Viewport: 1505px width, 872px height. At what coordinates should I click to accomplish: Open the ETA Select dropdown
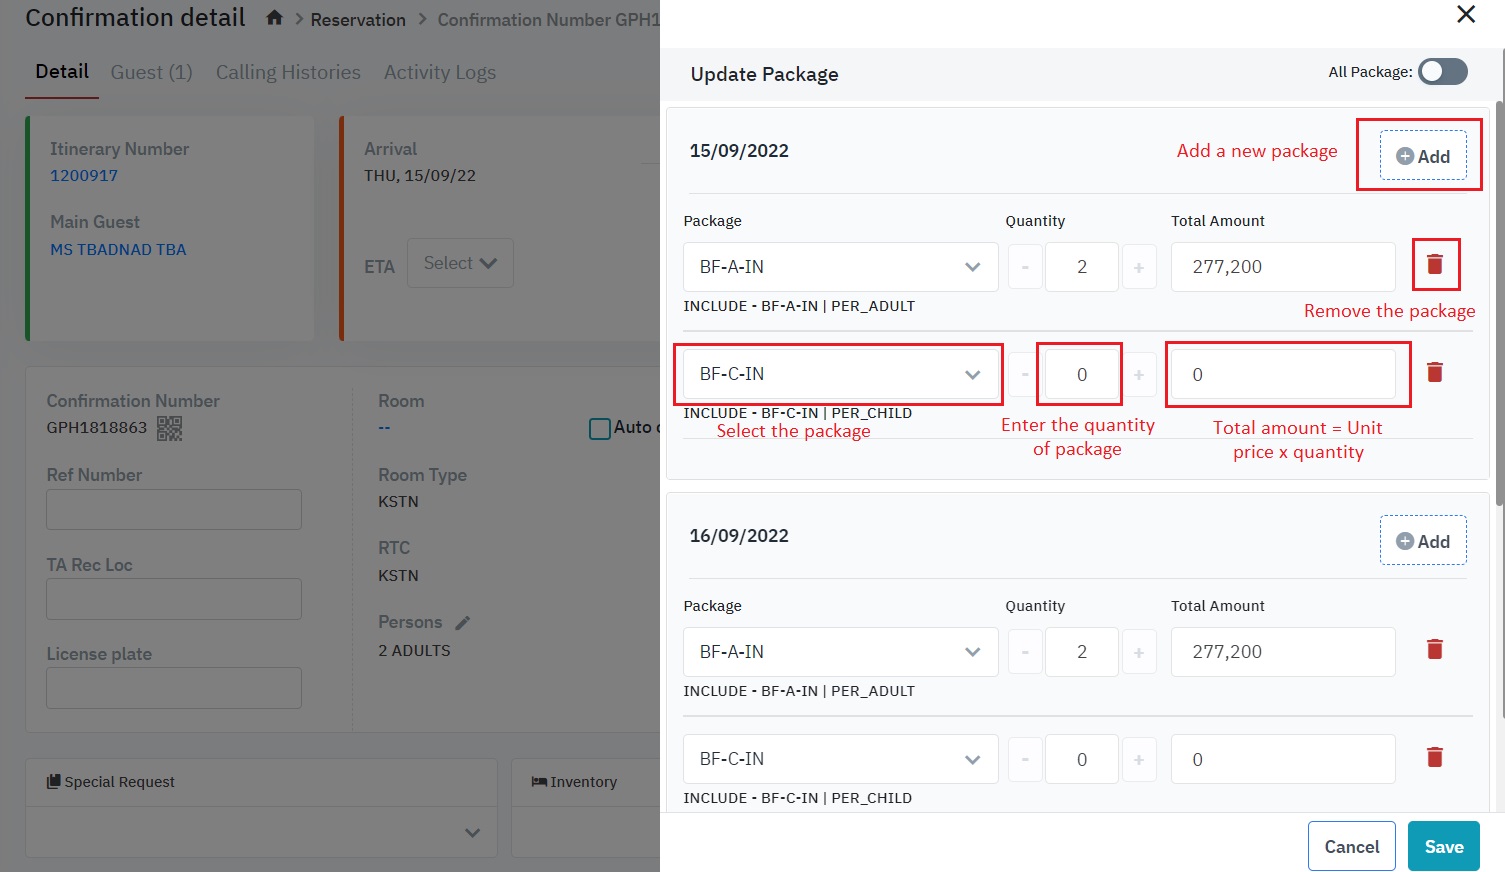pos(460,263)
